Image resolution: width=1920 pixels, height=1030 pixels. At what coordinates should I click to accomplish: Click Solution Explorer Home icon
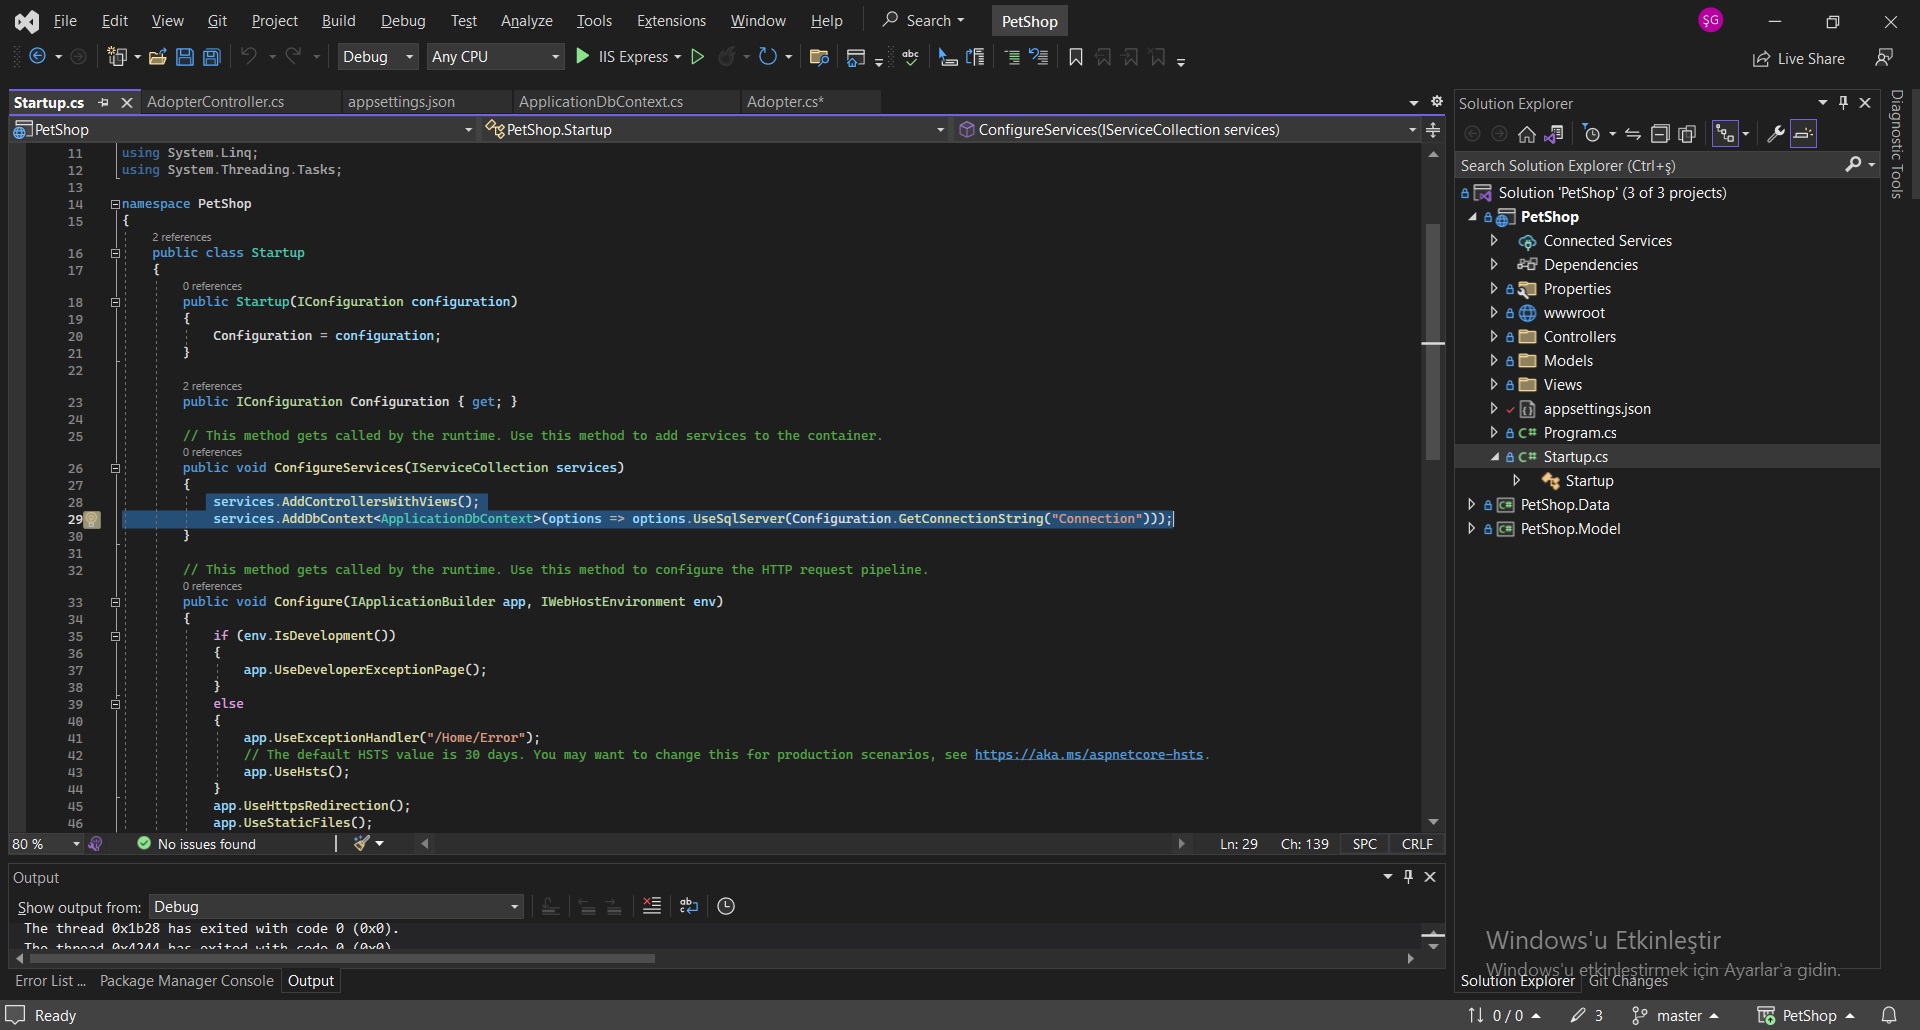tap(1527, 134)
